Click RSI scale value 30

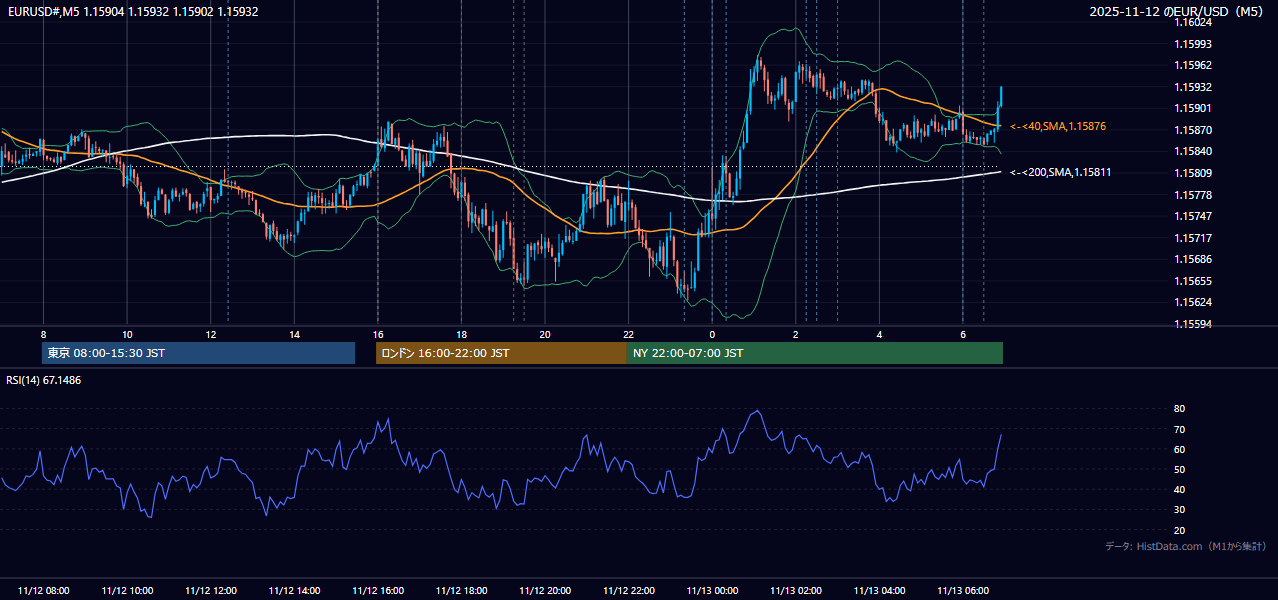point(1179,510)
